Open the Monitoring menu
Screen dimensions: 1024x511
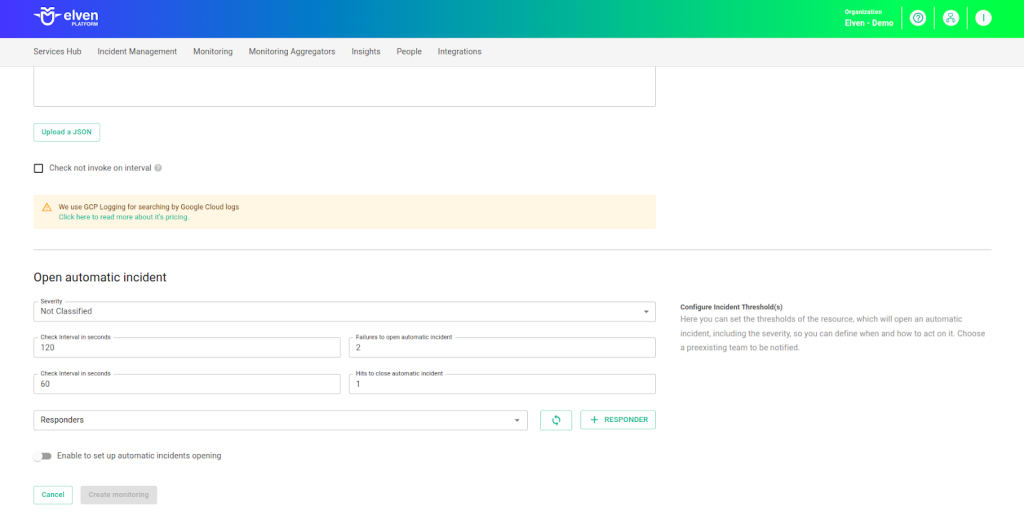(x=213, y=52)
